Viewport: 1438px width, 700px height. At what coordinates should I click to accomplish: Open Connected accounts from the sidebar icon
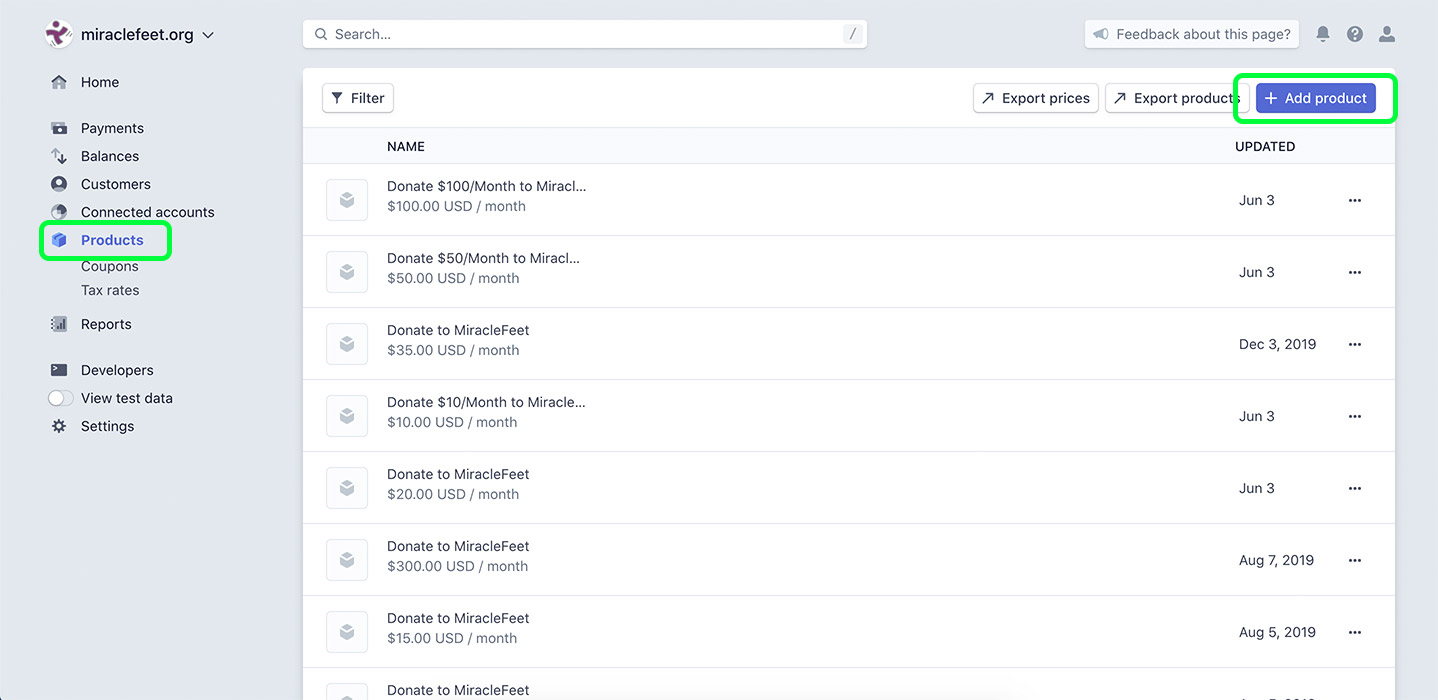click(59, 212)
